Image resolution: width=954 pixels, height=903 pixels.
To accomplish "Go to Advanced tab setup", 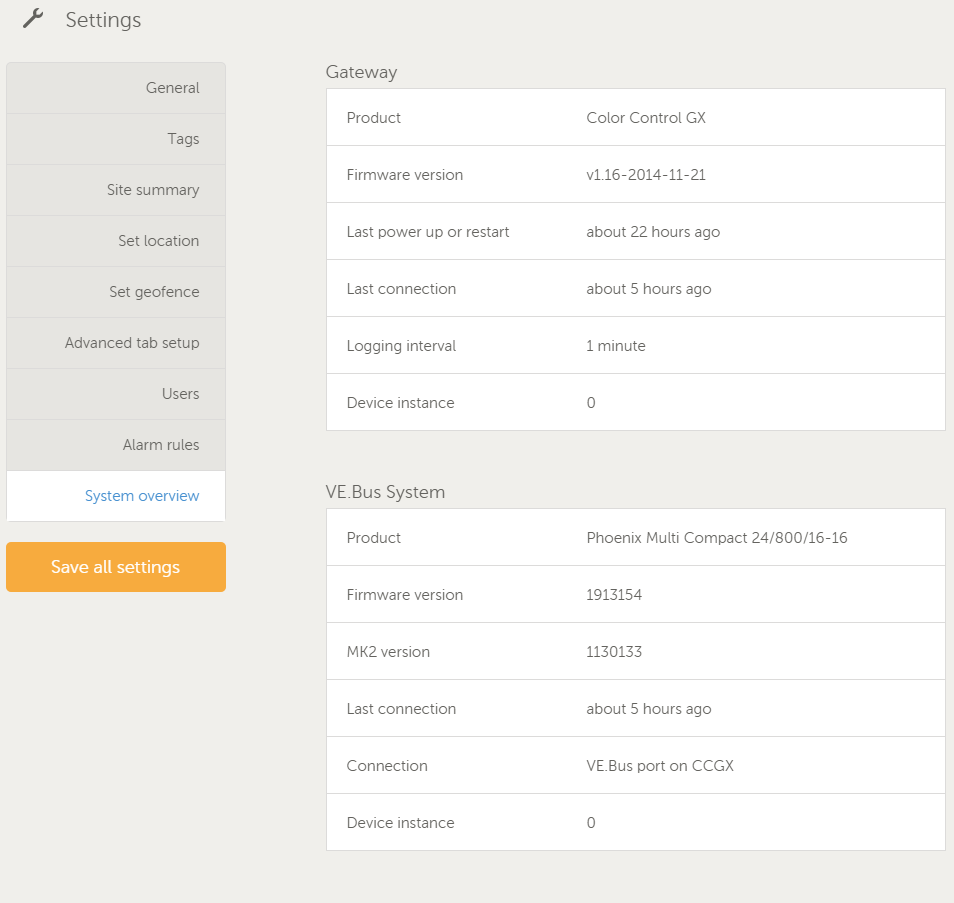I will (x=116, y=343).
